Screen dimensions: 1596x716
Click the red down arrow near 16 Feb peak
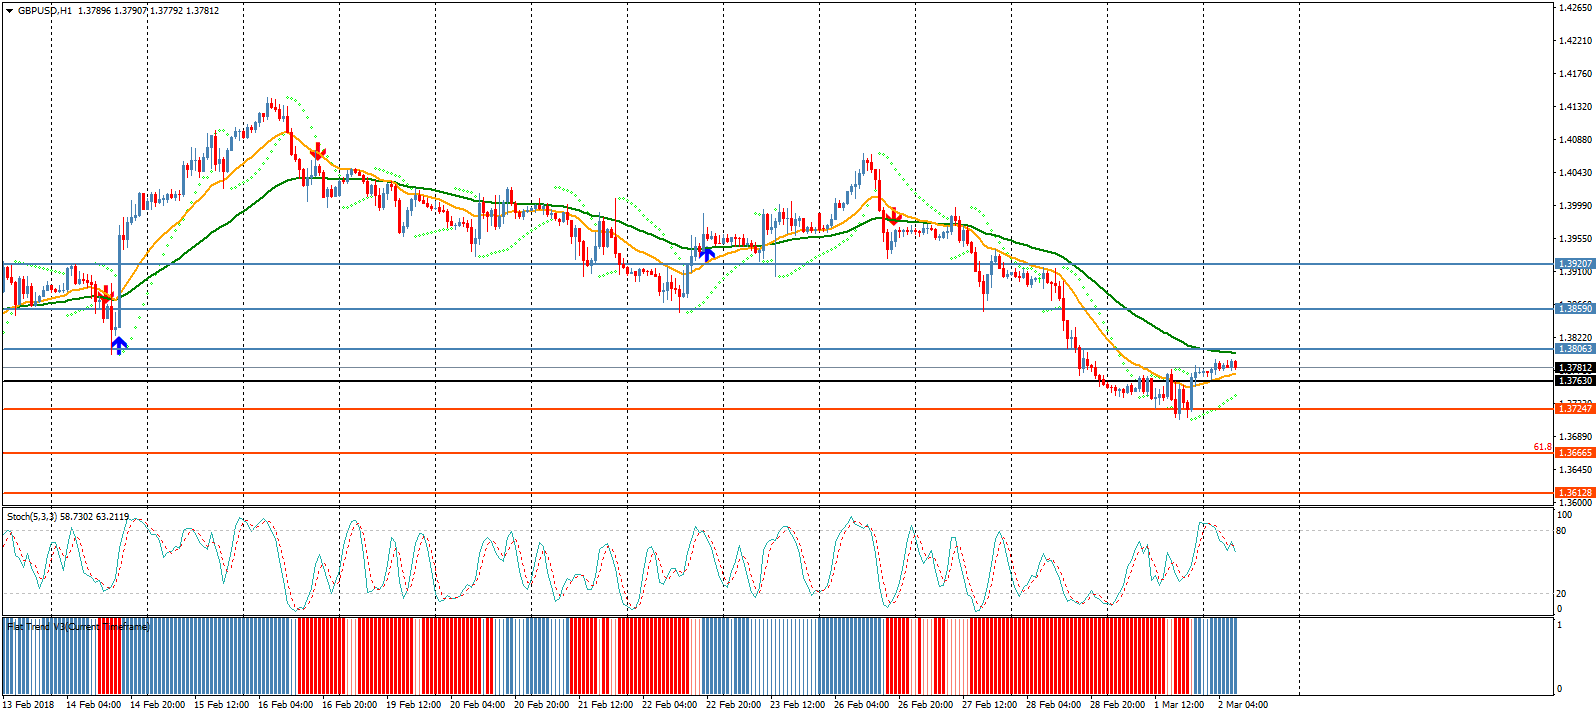pos(318,153)
